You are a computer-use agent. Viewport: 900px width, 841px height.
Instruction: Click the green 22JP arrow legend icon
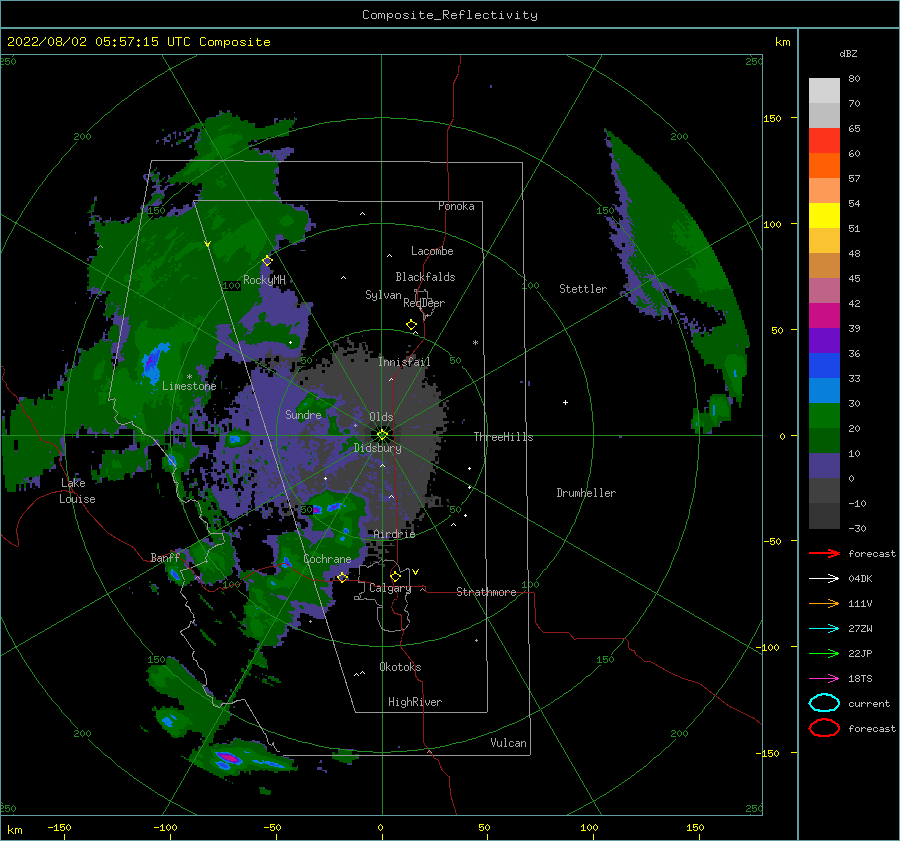pos(824,653)
